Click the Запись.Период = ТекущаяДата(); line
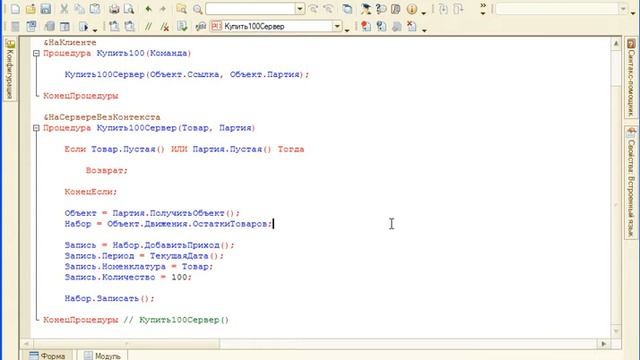Screen dimensions: 640x360 144,256
